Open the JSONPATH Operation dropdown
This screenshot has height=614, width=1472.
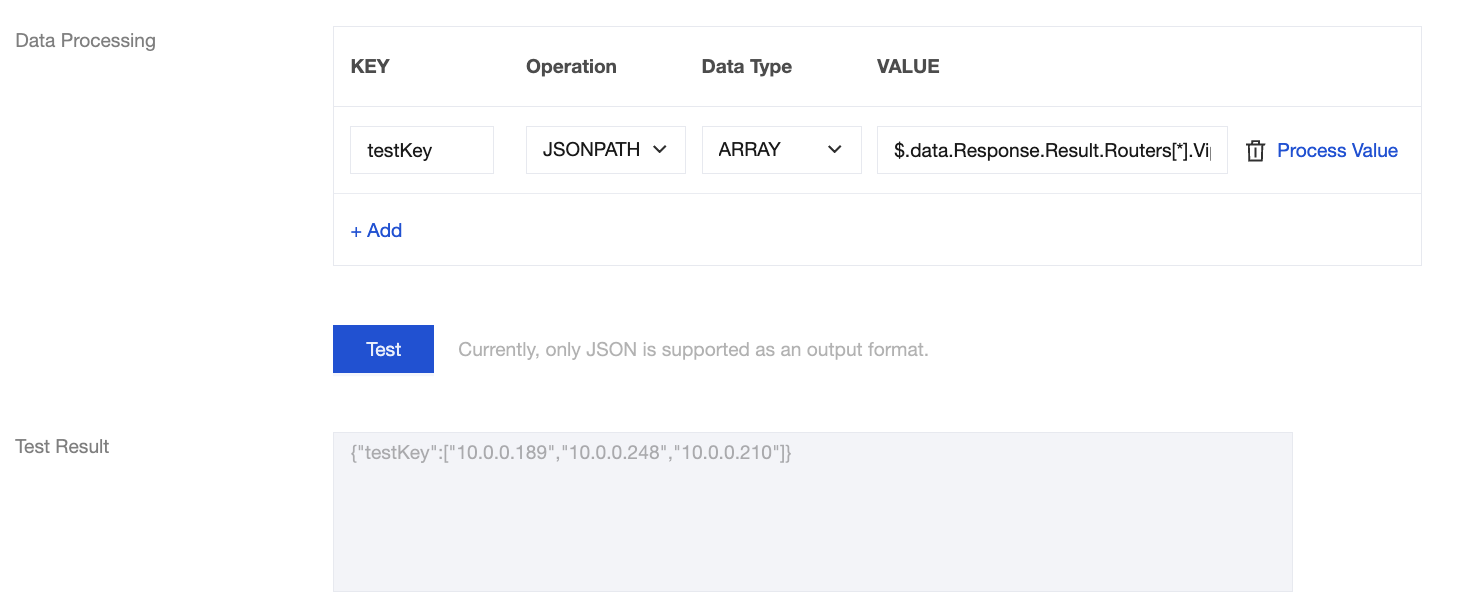tap(605, 150)
